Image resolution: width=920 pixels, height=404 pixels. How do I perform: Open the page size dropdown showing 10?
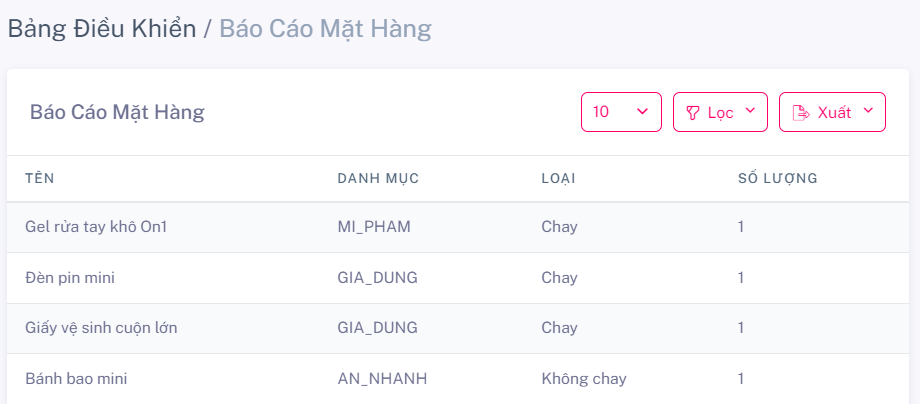621,112
